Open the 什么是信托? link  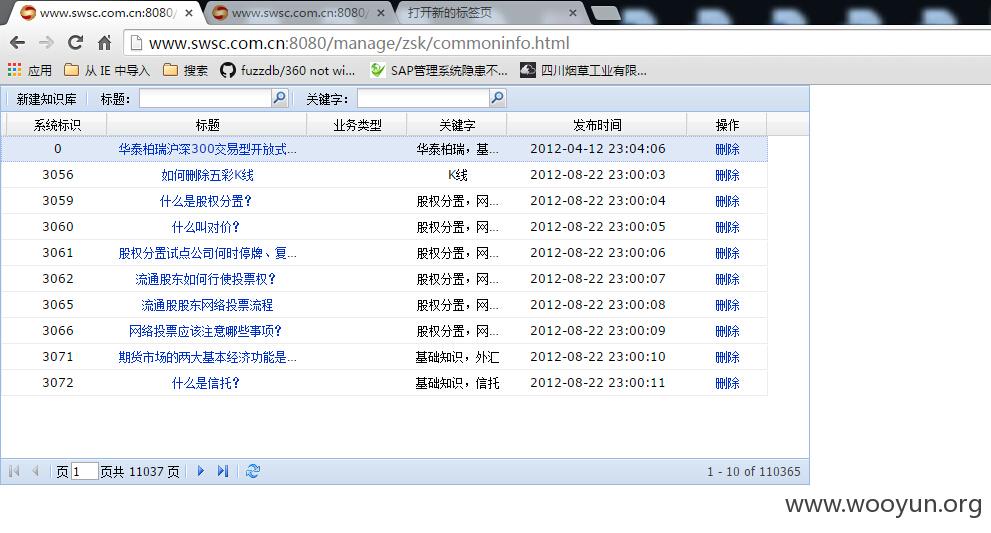pos(205,383)
